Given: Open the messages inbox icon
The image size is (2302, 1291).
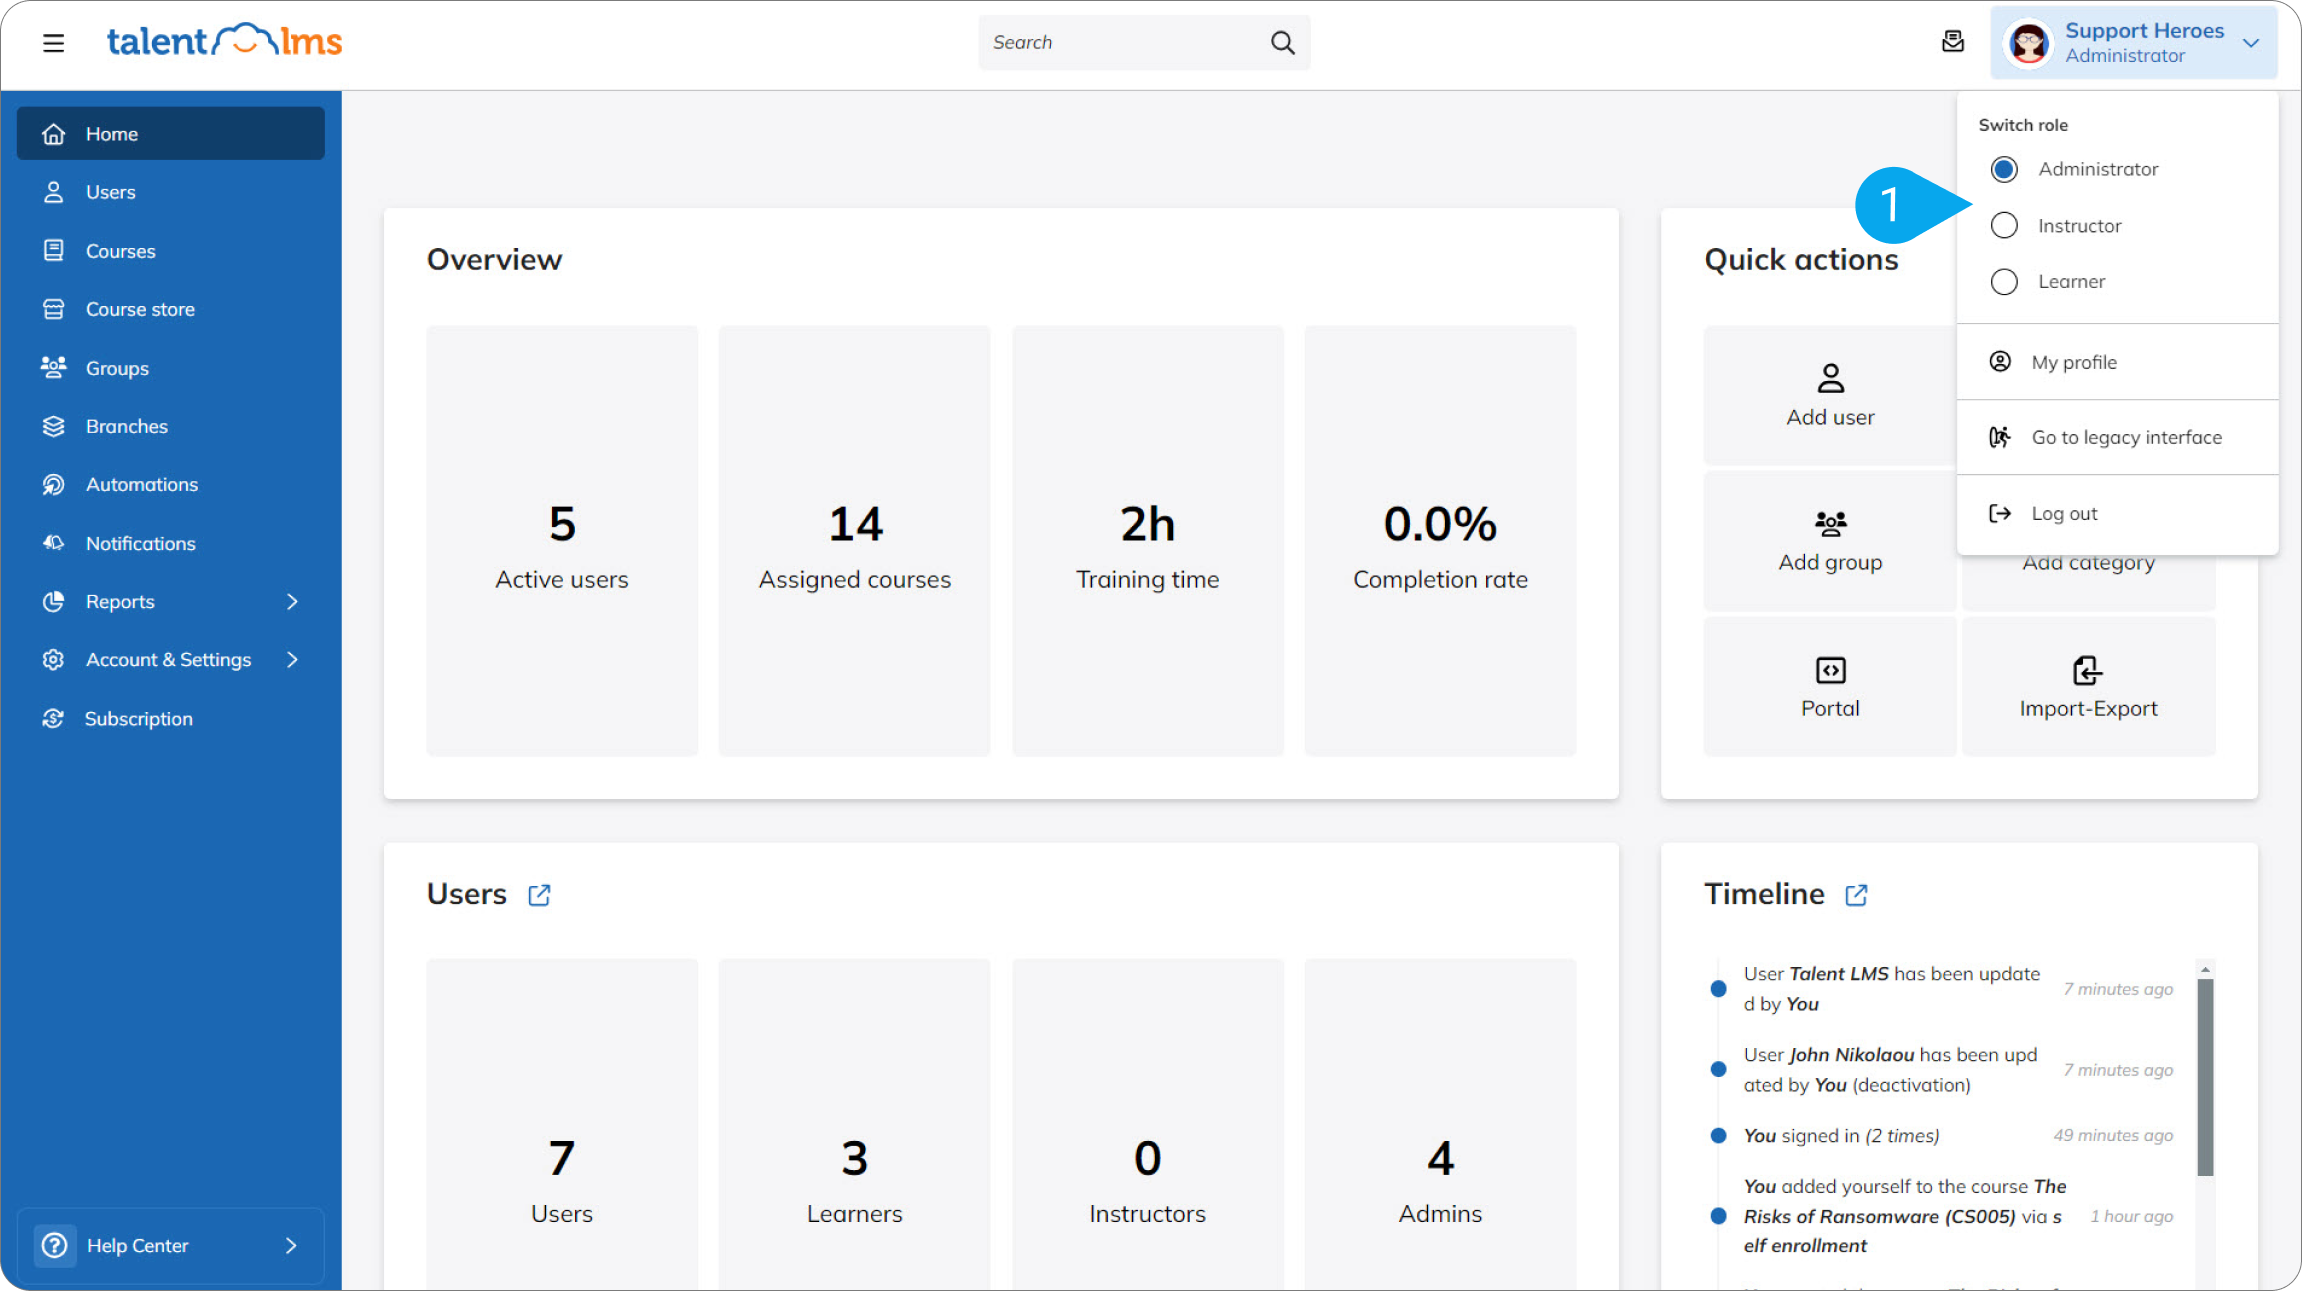Looking at the screenshot, I should point(1952,42).
